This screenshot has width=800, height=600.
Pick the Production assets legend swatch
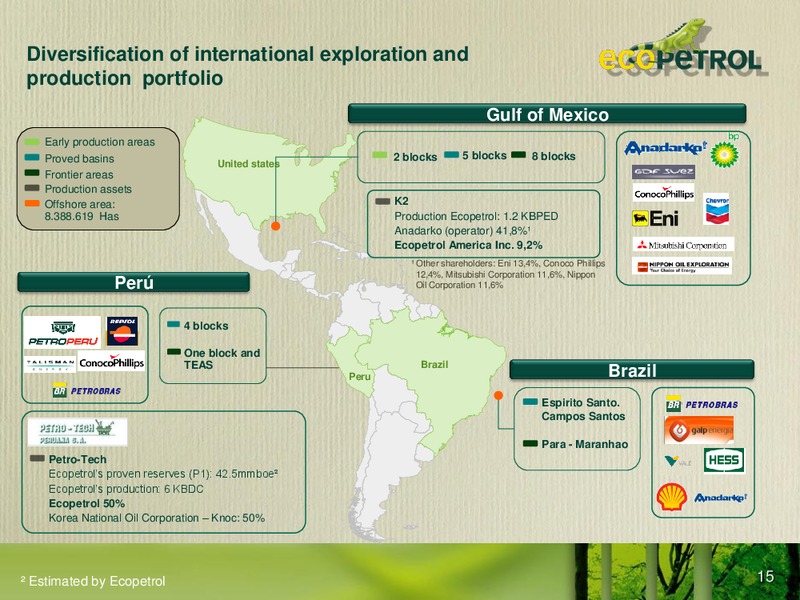pos(32,188)
